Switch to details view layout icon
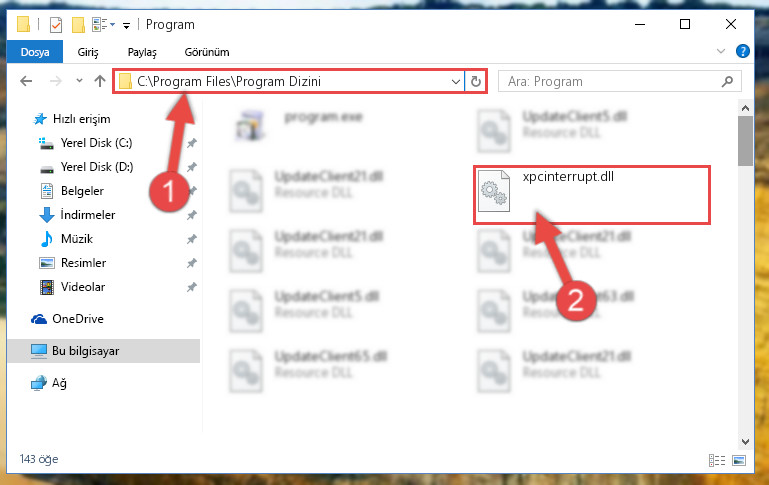Screen dimensions: 769x485 (717, 460)
